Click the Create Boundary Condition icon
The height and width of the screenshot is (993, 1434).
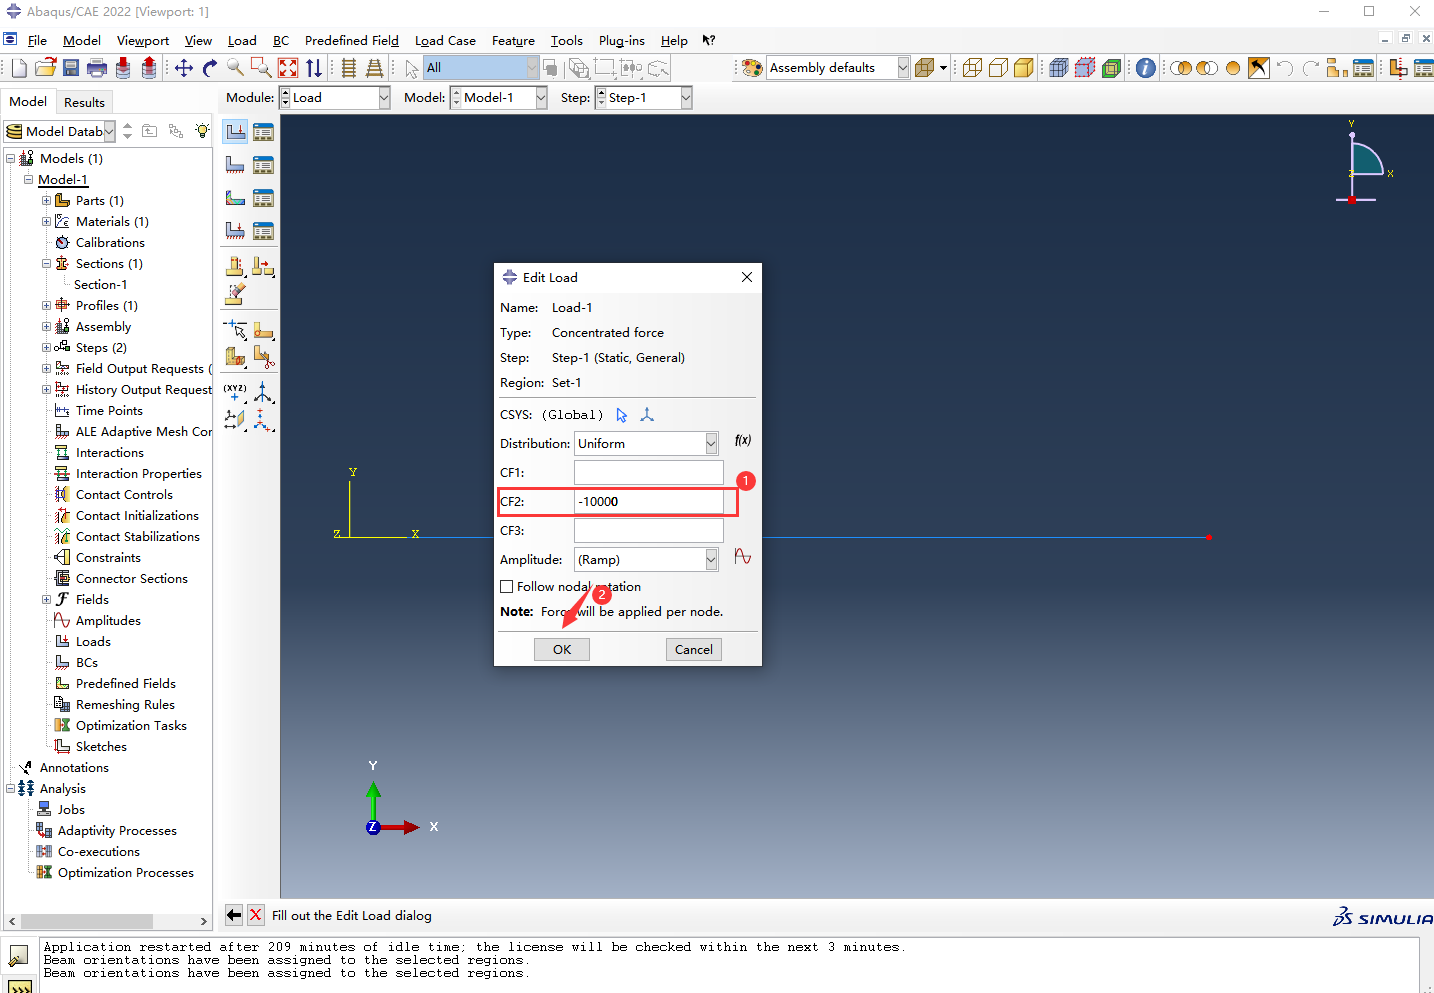click(235, 165)
